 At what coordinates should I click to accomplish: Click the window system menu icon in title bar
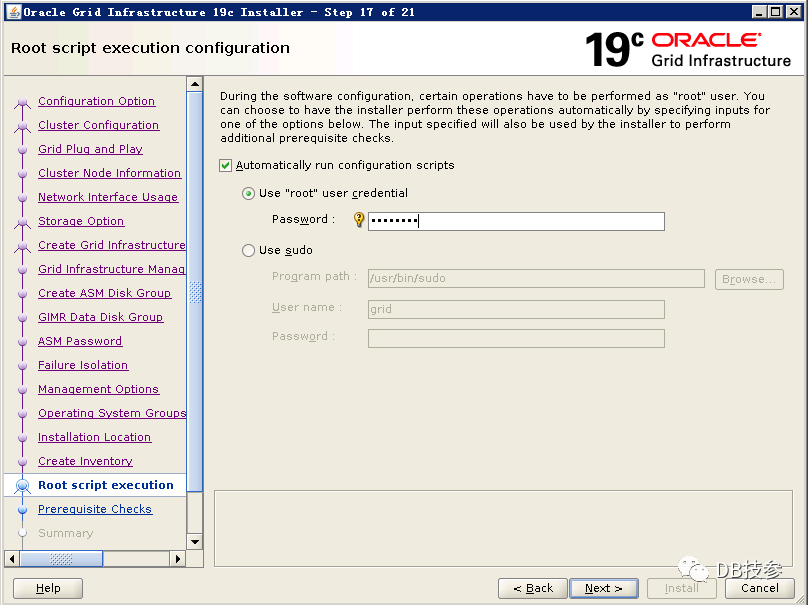tap(11, 12)
